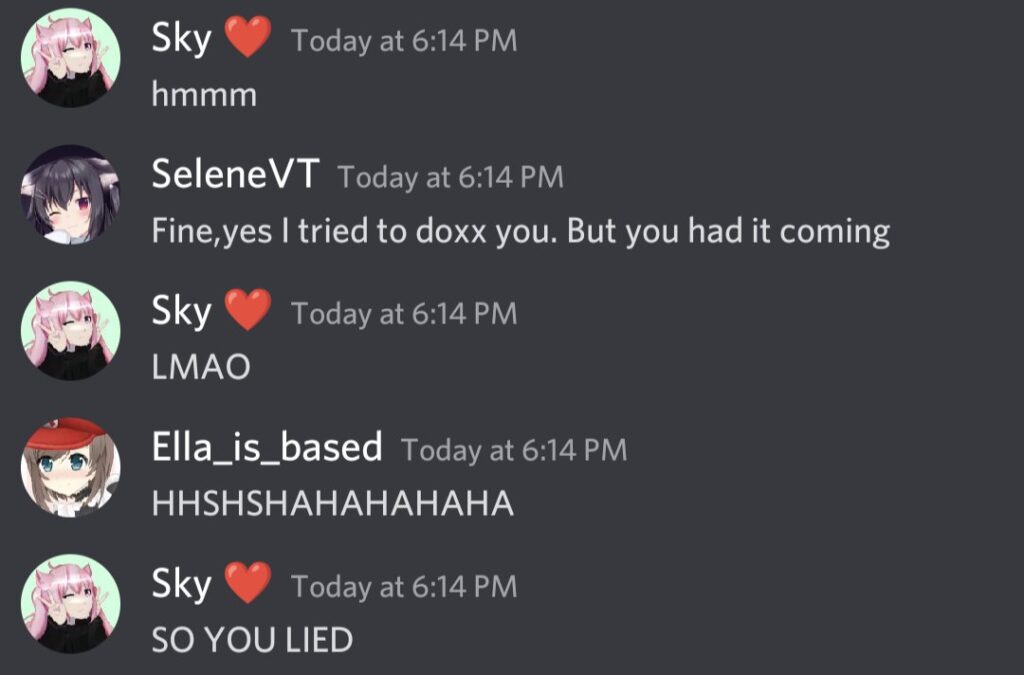Image resolution: width=1024 pixels, height=675 pixels.
Task: Click the Sky username above LMAO
Action: pyautogui.click(x=182, y=312)
